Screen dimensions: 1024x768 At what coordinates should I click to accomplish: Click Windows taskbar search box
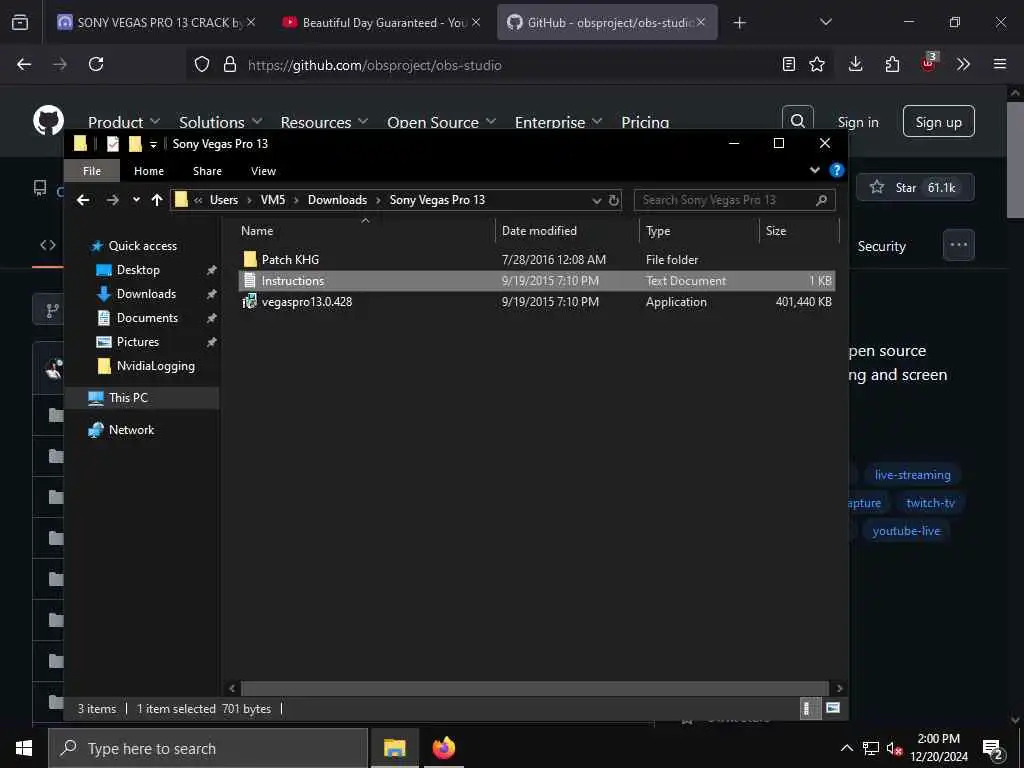point(208,748)
